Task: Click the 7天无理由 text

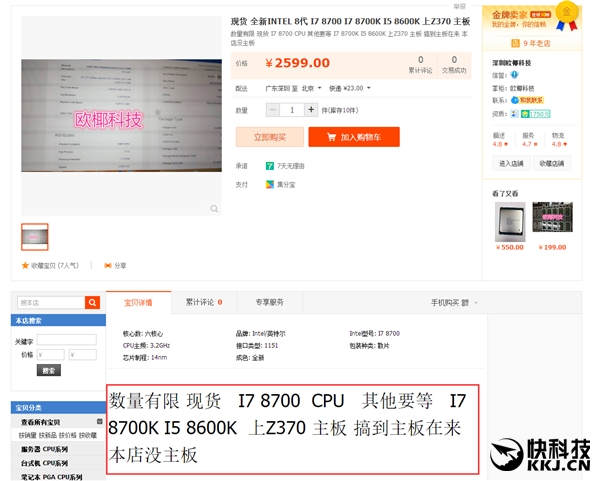Action: click(291, 166)
